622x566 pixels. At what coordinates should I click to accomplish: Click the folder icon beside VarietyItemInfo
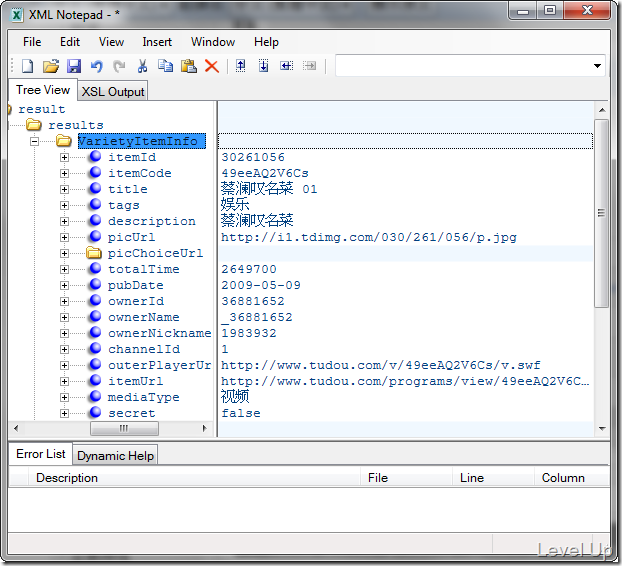pyautogui.click(x=63, y=141)
